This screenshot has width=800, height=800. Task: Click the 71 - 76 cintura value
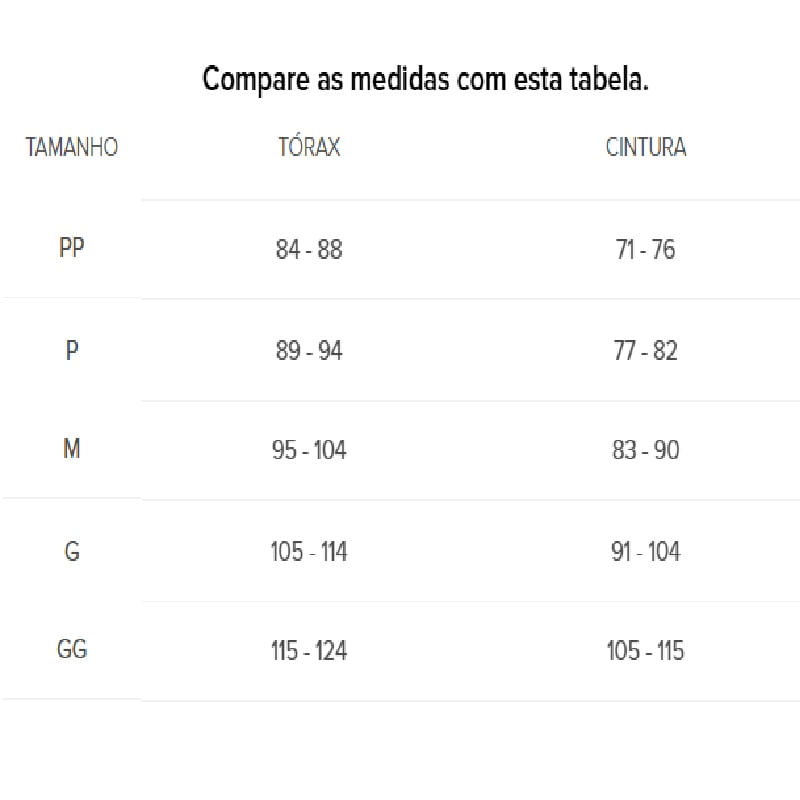(645, 249)
